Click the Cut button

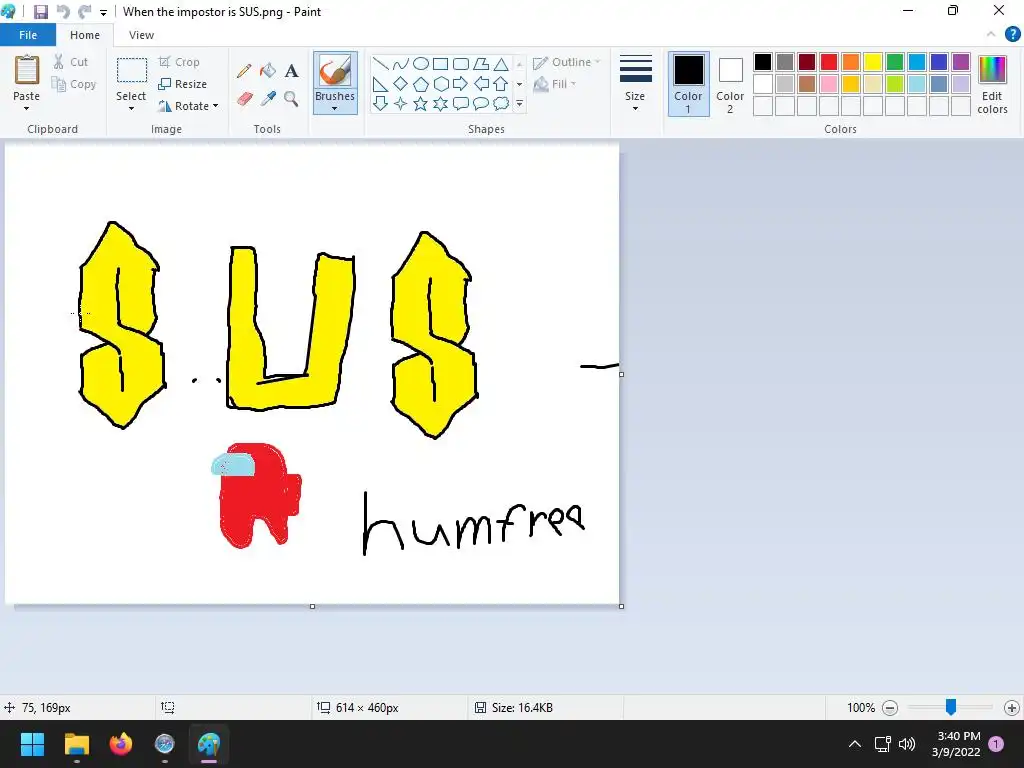point(71,62)
